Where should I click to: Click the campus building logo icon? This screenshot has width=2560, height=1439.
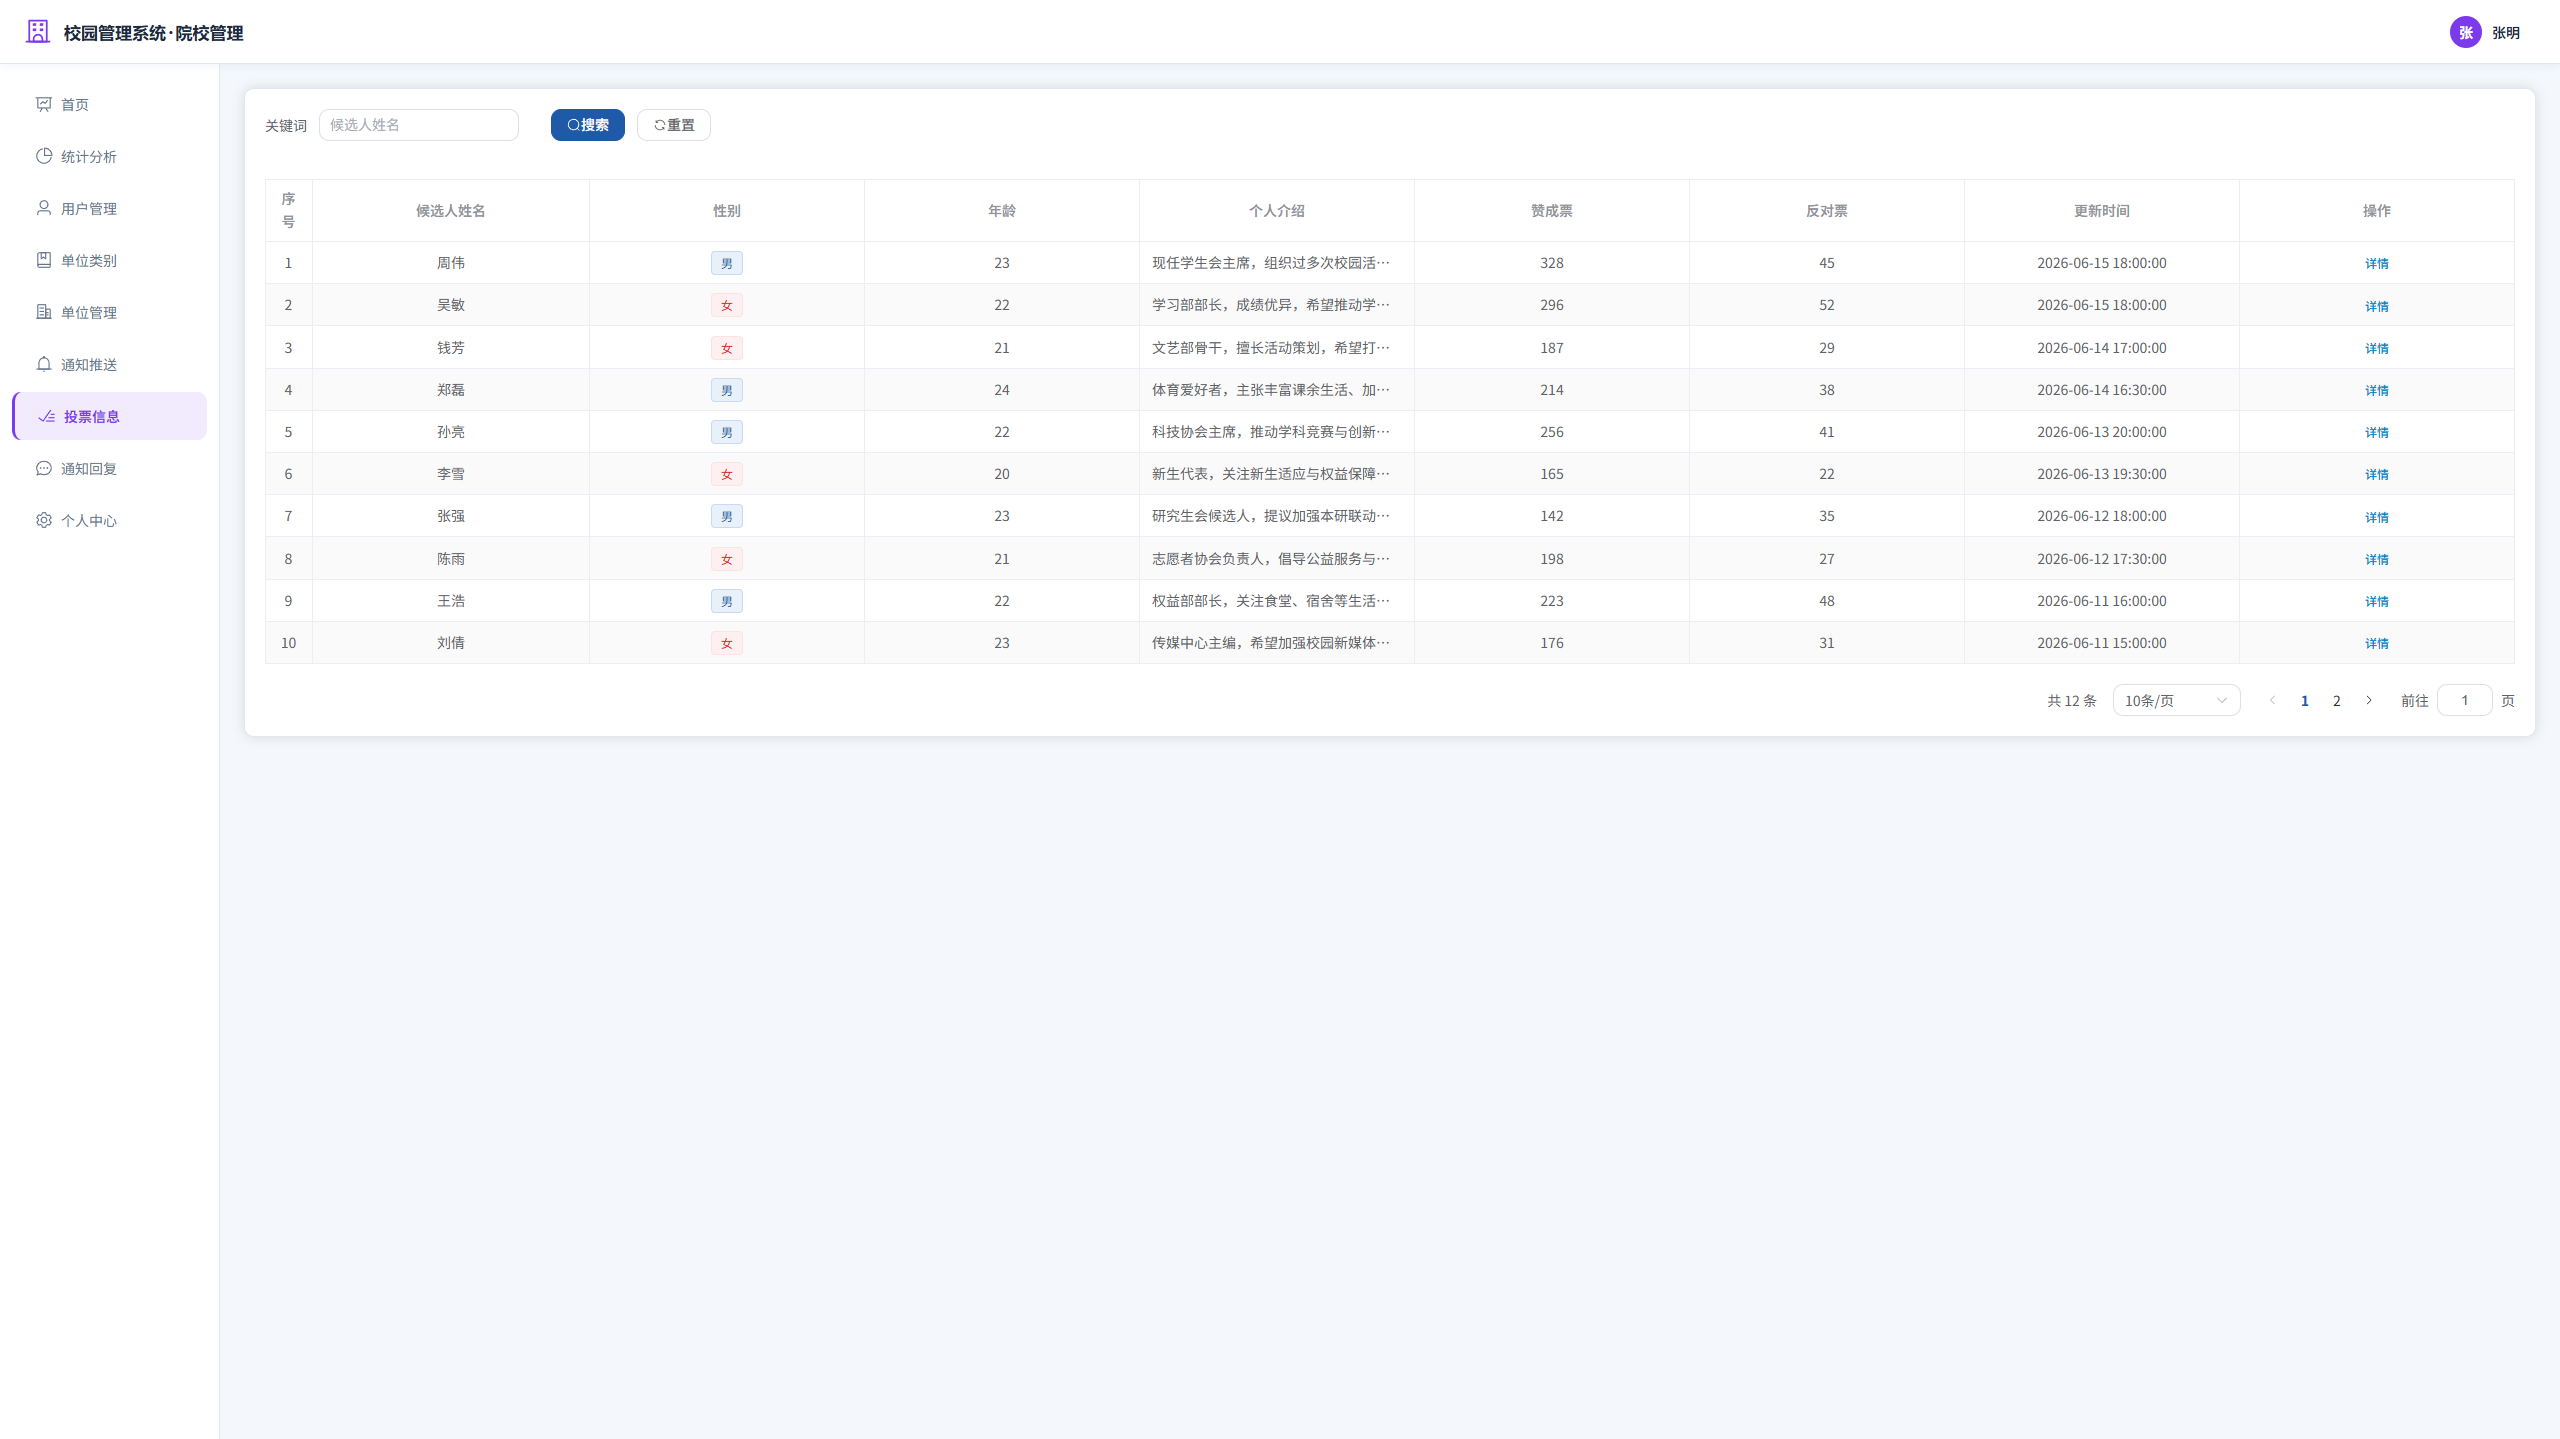coord(38,32)
